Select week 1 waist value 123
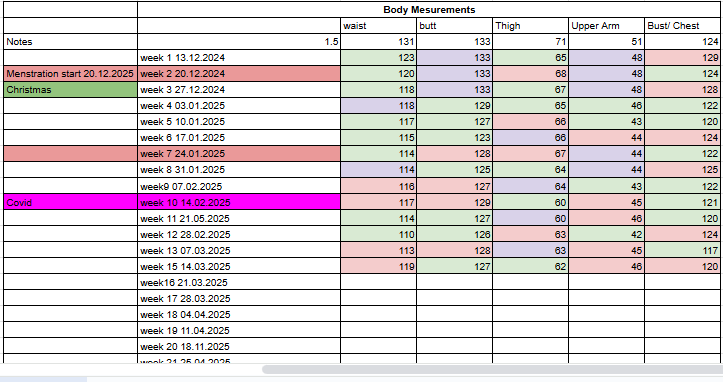723x382 pixels. click(x=379, y=58)
